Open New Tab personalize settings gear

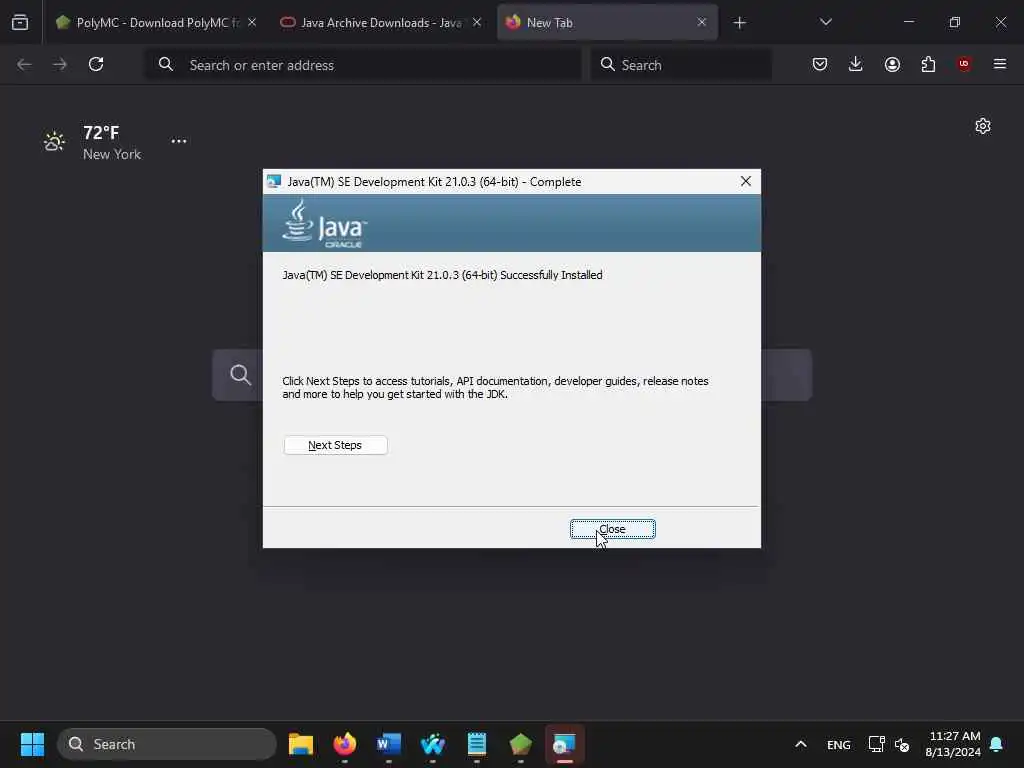click(x=983, y=126)
